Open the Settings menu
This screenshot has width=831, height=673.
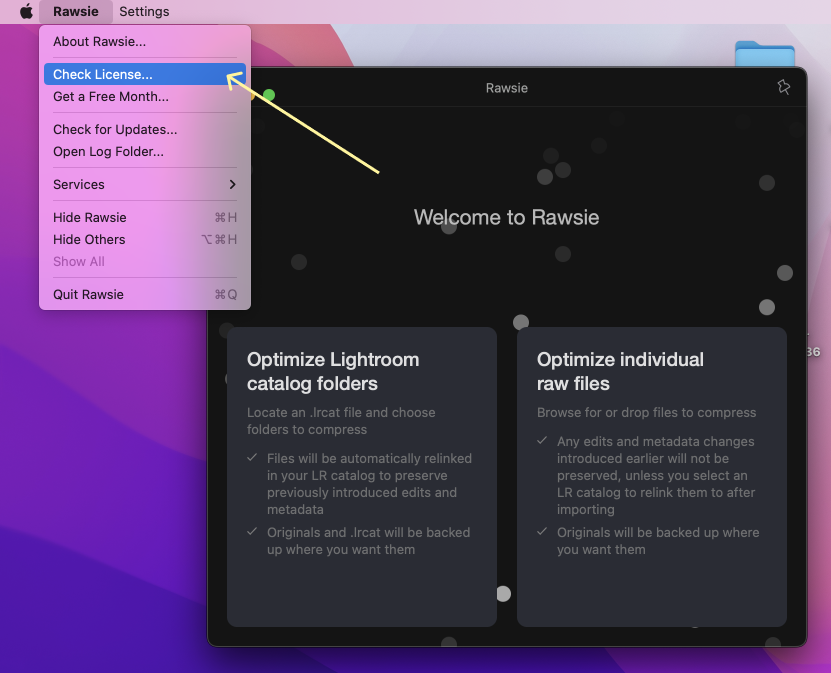pos(144,11)
